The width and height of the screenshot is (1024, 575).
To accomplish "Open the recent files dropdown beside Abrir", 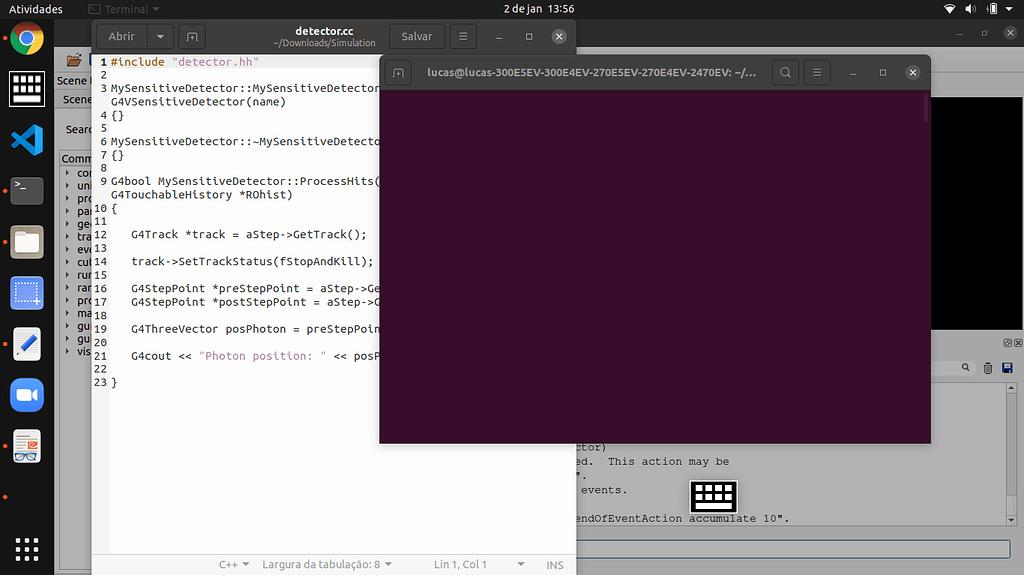I will click(x=160, y=36).
